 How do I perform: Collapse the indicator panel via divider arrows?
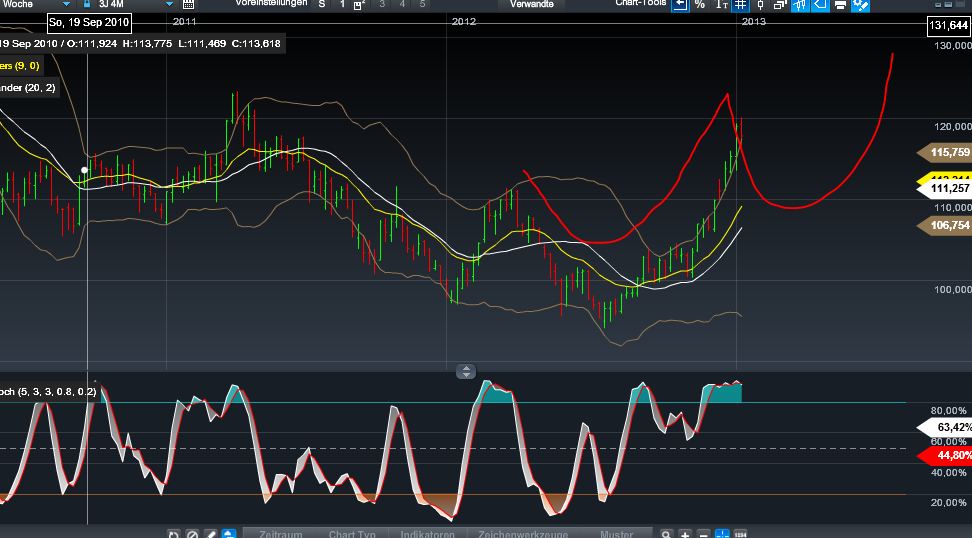tap(466, 371)
